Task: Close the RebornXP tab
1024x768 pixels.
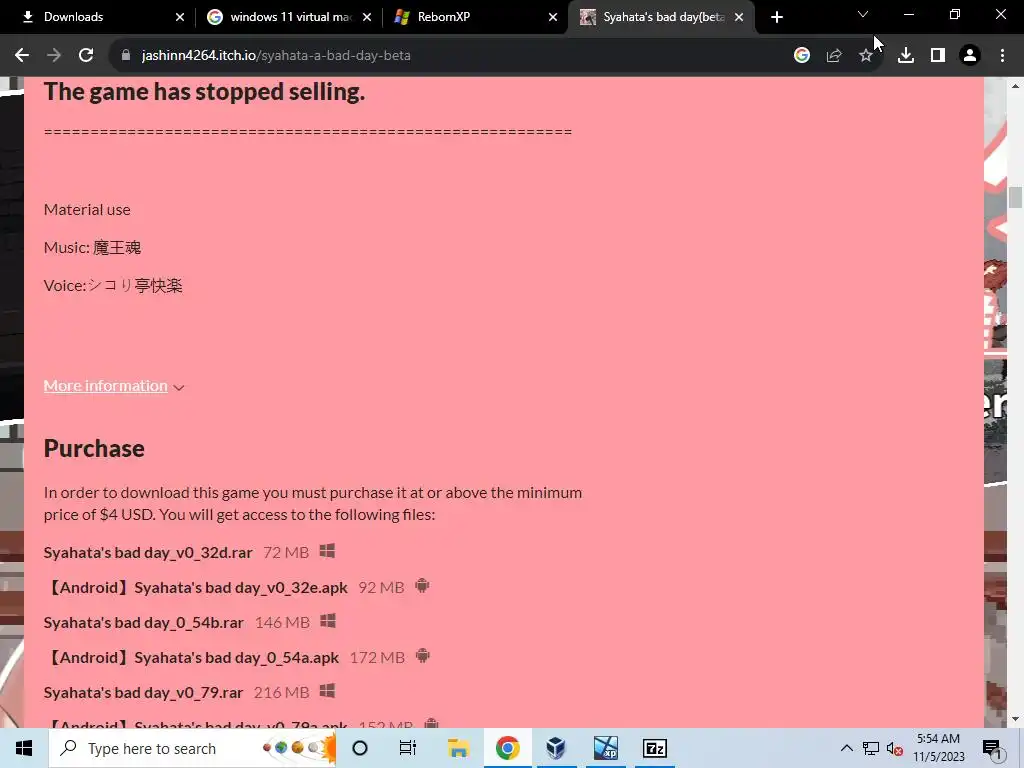Action: 553,17
